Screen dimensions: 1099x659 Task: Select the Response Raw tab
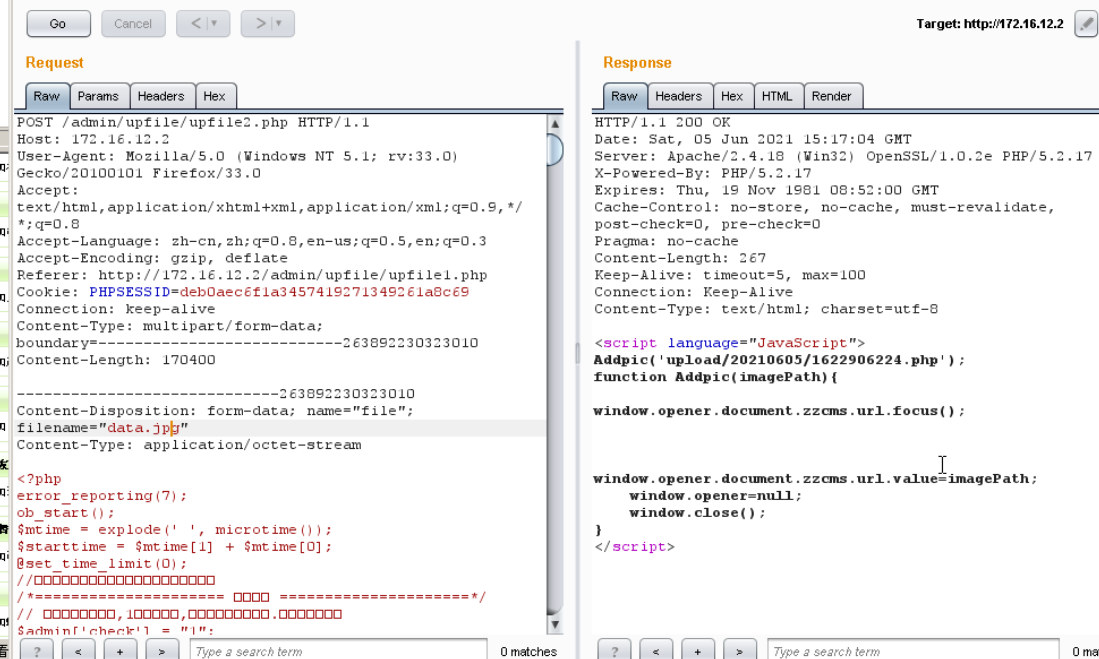tap(624, 96)
